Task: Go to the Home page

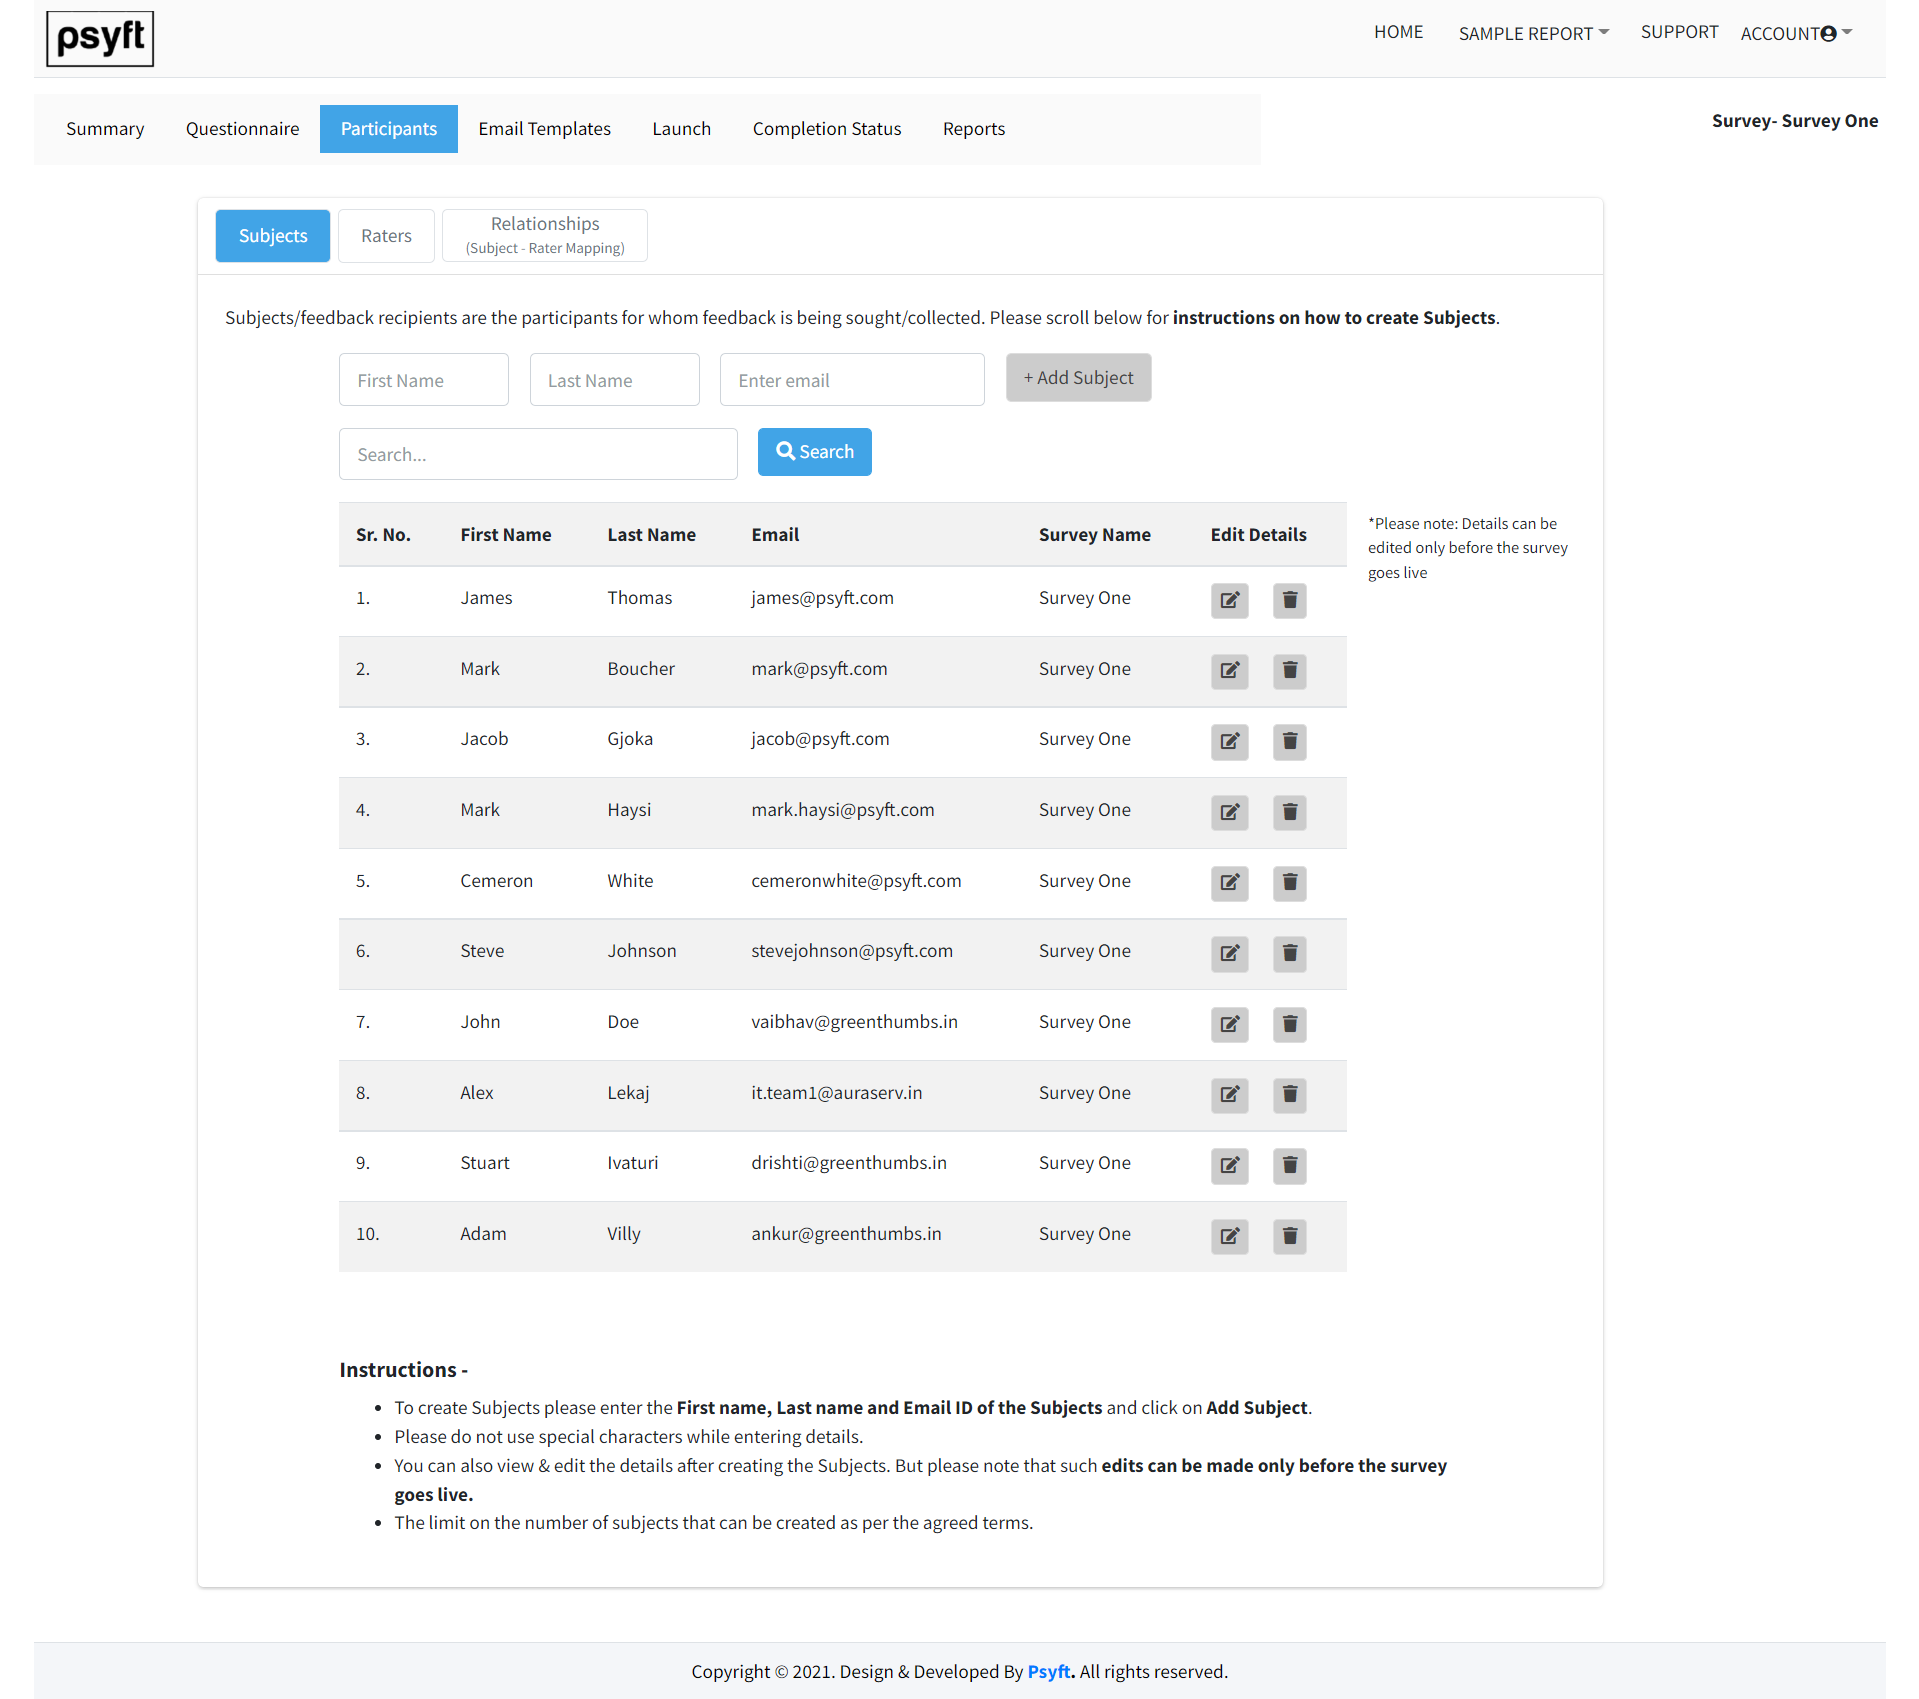Action: 1398,32
